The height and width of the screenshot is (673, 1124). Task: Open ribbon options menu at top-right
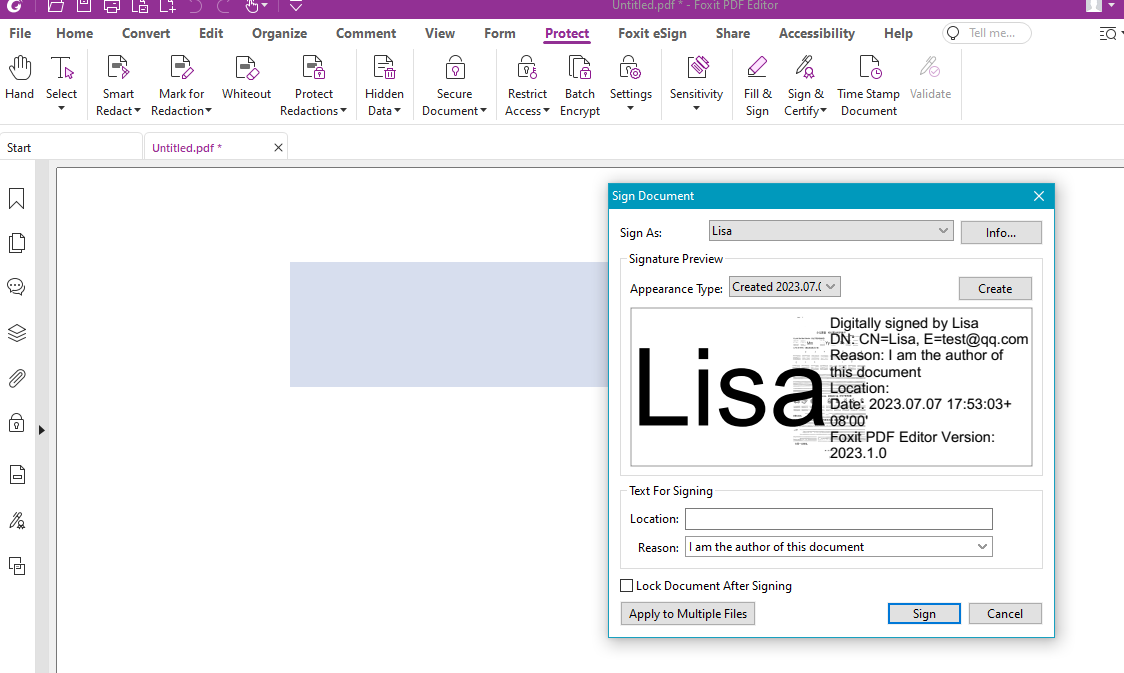[1110, 34]
